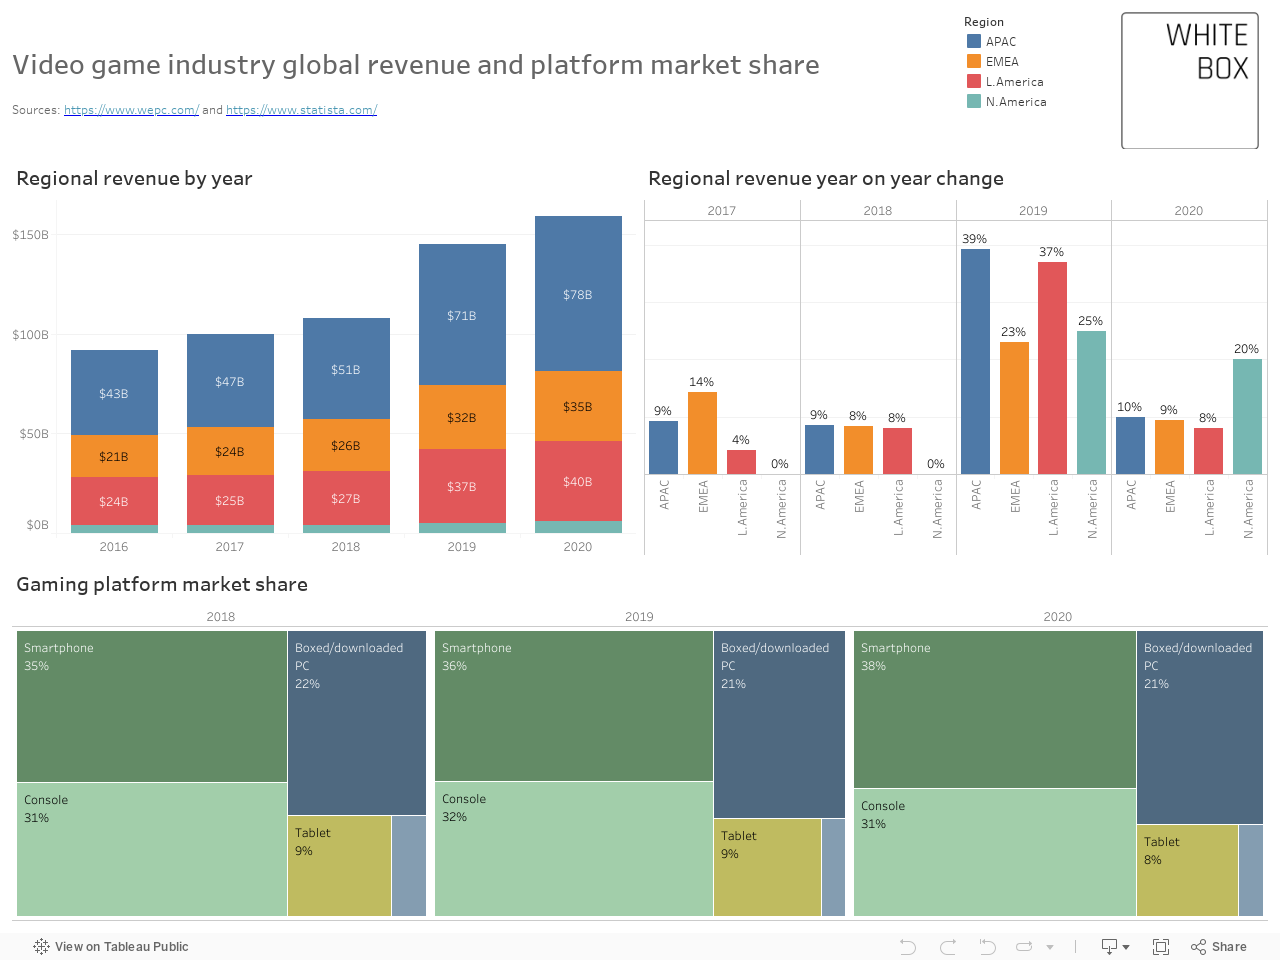Screen dimensions: 1280x960
Task: Click the Tableau logo icon at bottom left
Action: 41,946
